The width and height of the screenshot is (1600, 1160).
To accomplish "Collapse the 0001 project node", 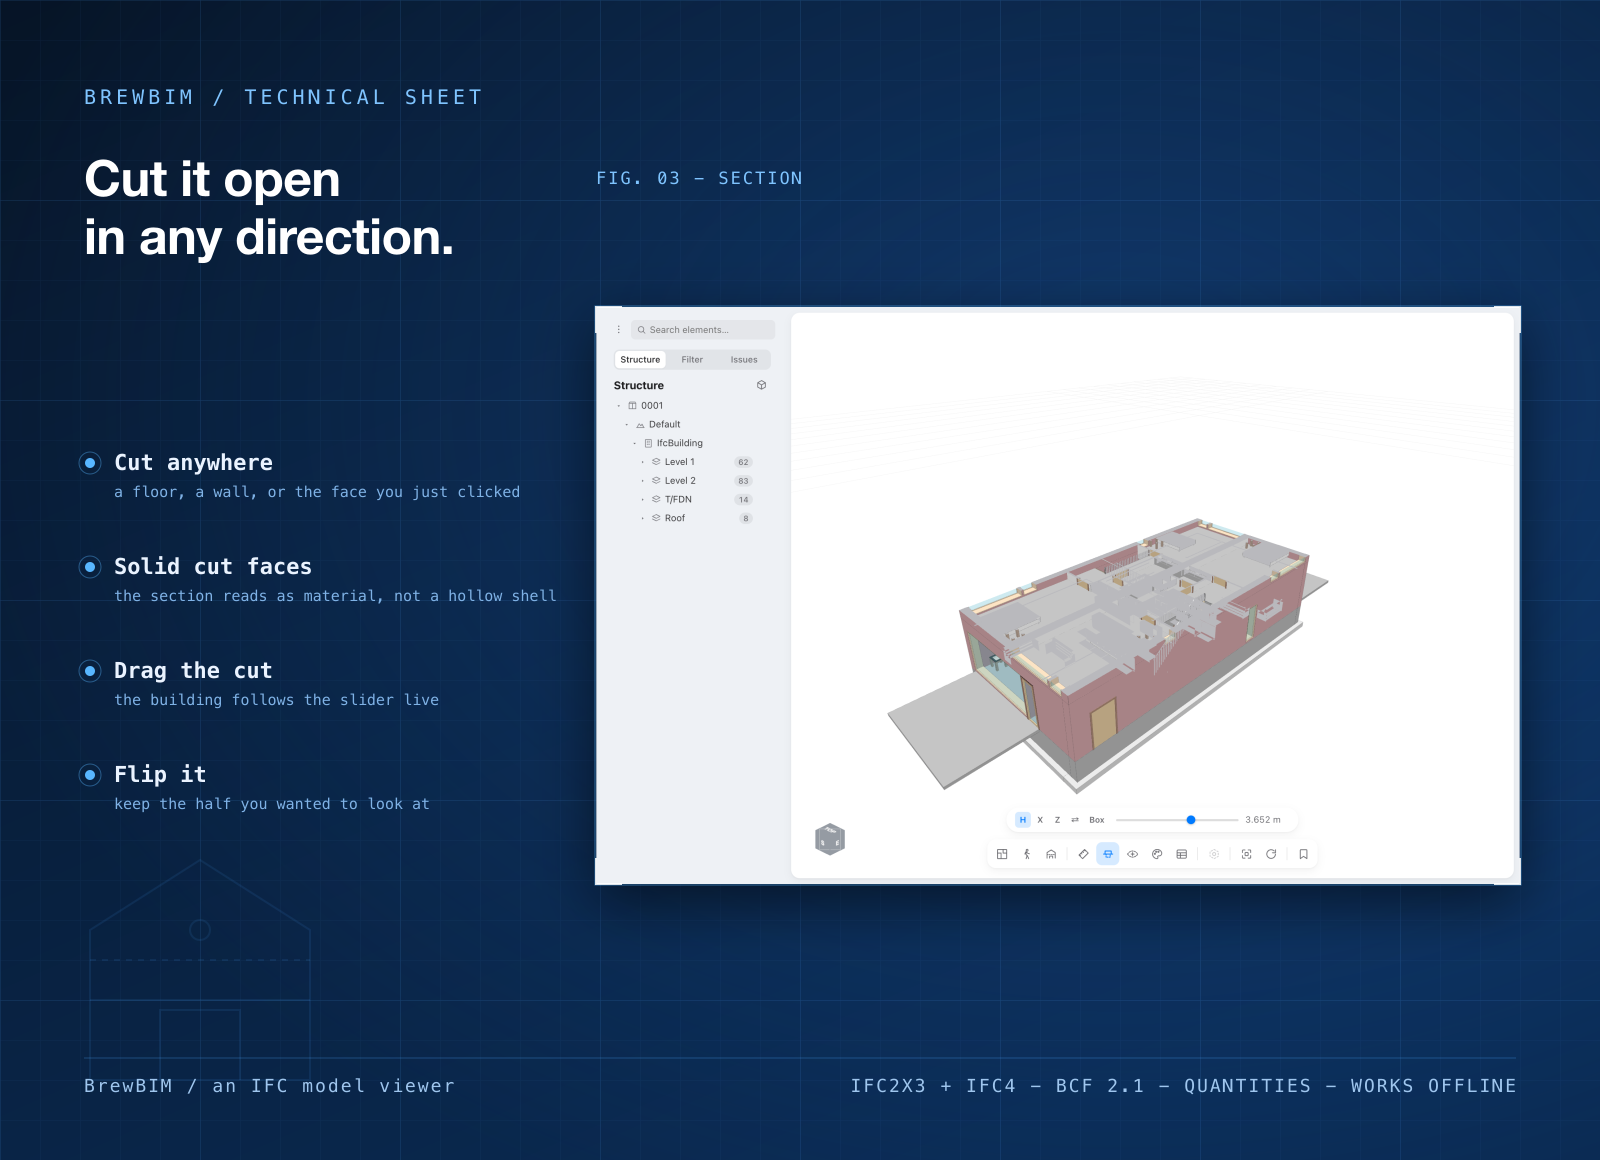I will coord(619,406).
